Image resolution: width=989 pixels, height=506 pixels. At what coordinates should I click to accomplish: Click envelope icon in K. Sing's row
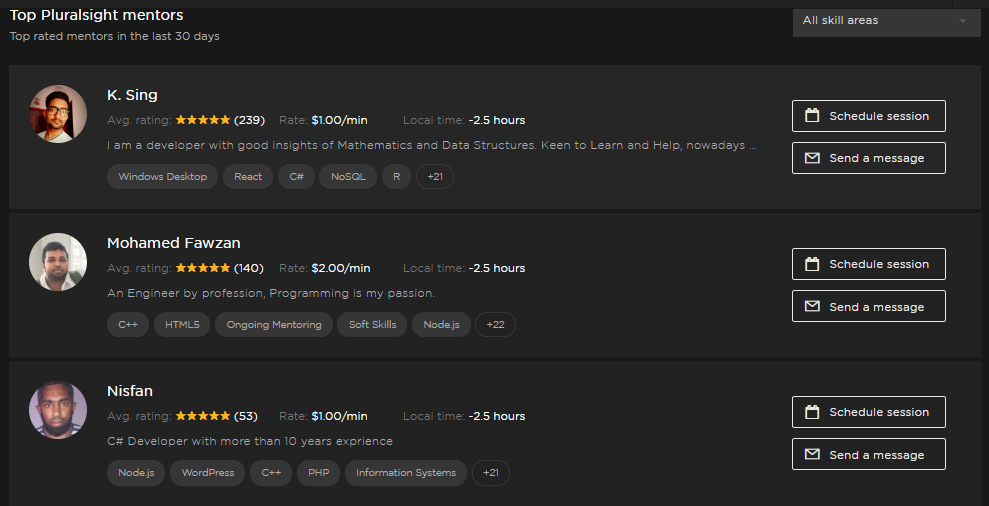point(812,158)
